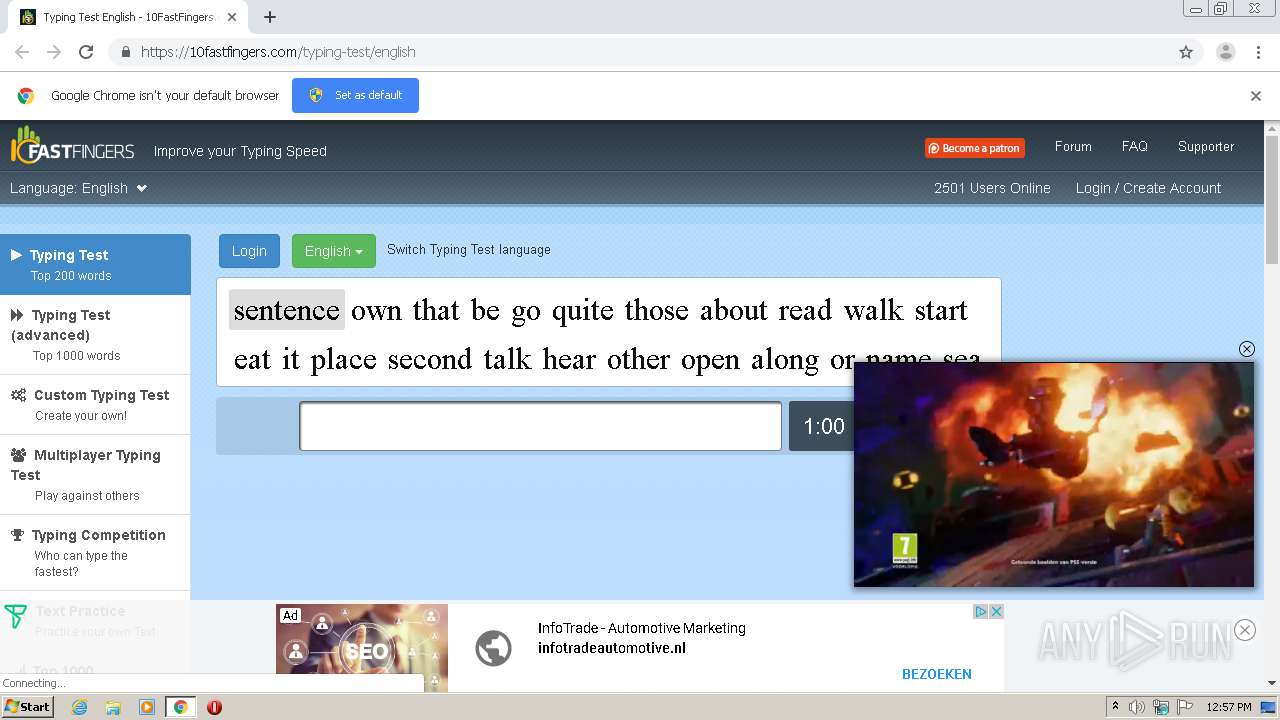Open a new browser tab
The height and width of the screenshot is (720, 1280).
[270, 17]
